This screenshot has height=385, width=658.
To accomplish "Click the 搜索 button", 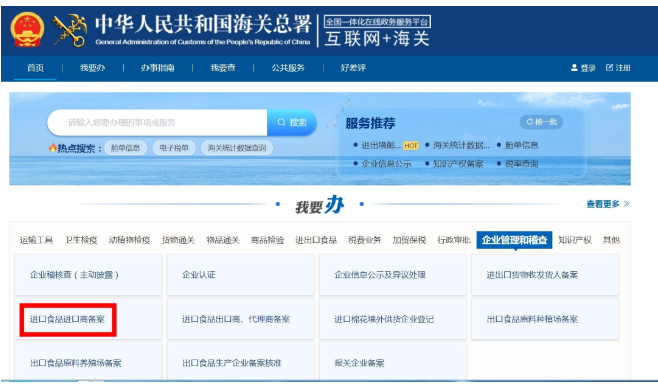I will point(292,123).
